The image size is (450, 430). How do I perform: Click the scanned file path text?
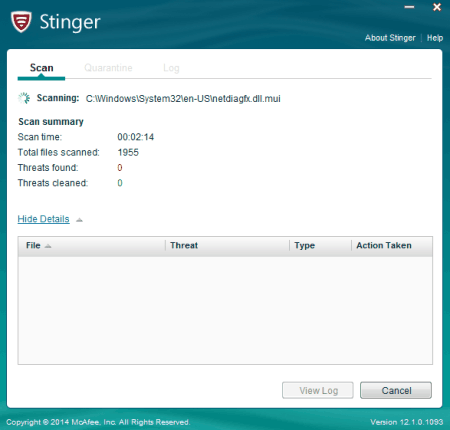[183, 99]
